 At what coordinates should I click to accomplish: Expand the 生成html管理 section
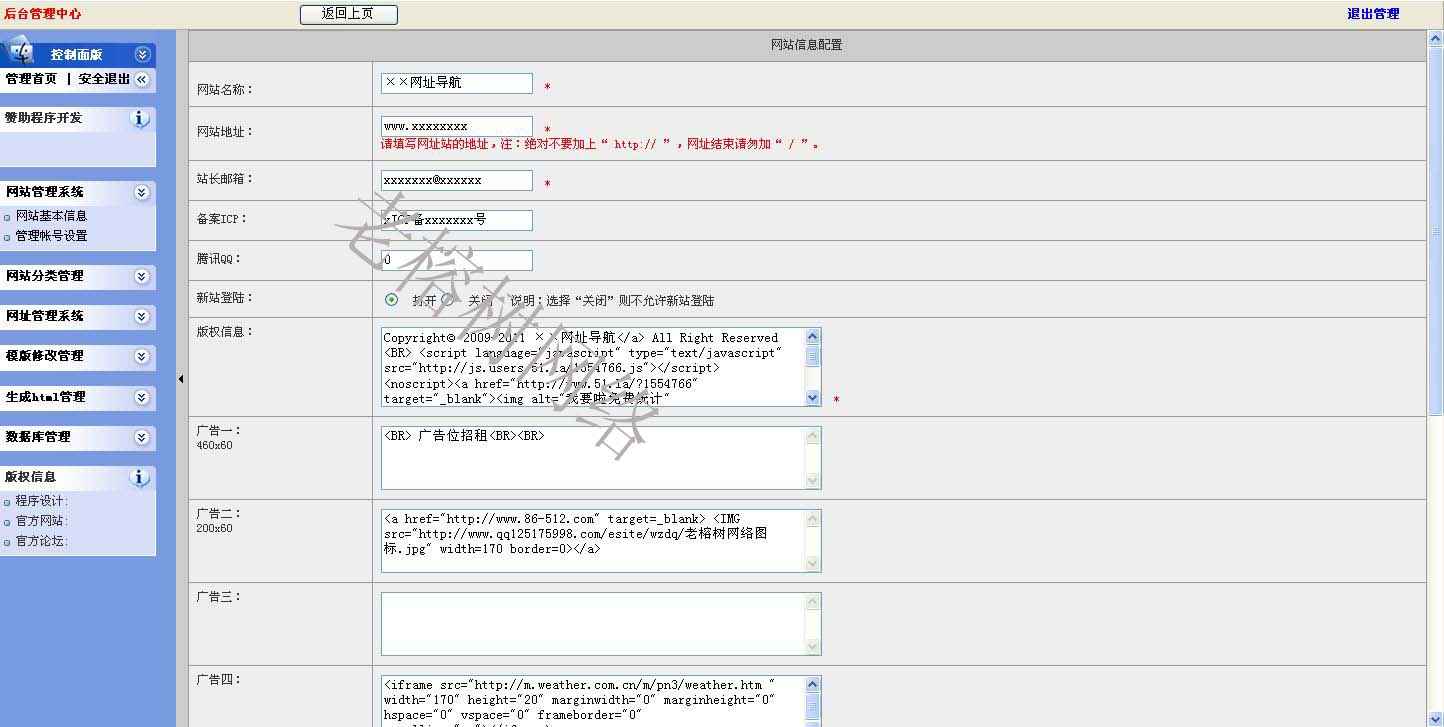[x=142, y=397]
